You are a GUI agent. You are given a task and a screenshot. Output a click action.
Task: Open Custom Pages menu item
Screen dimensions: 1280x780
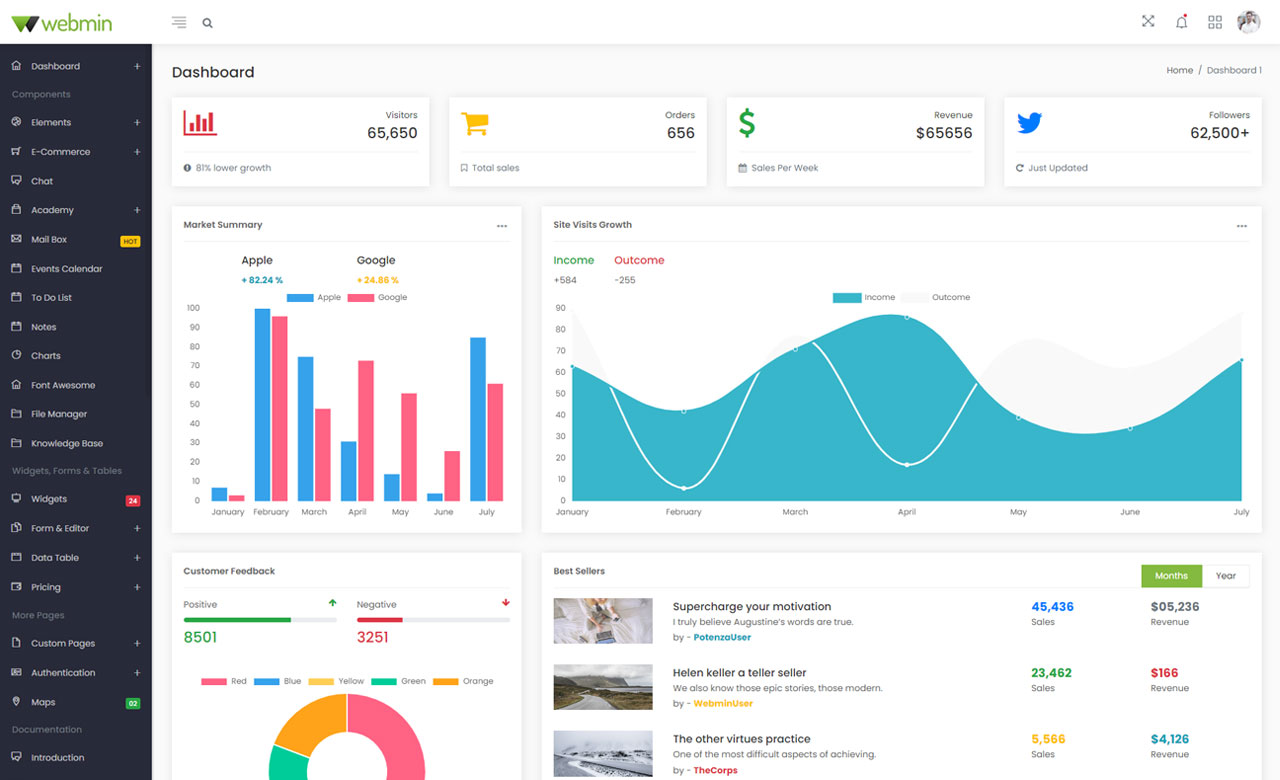76,643
